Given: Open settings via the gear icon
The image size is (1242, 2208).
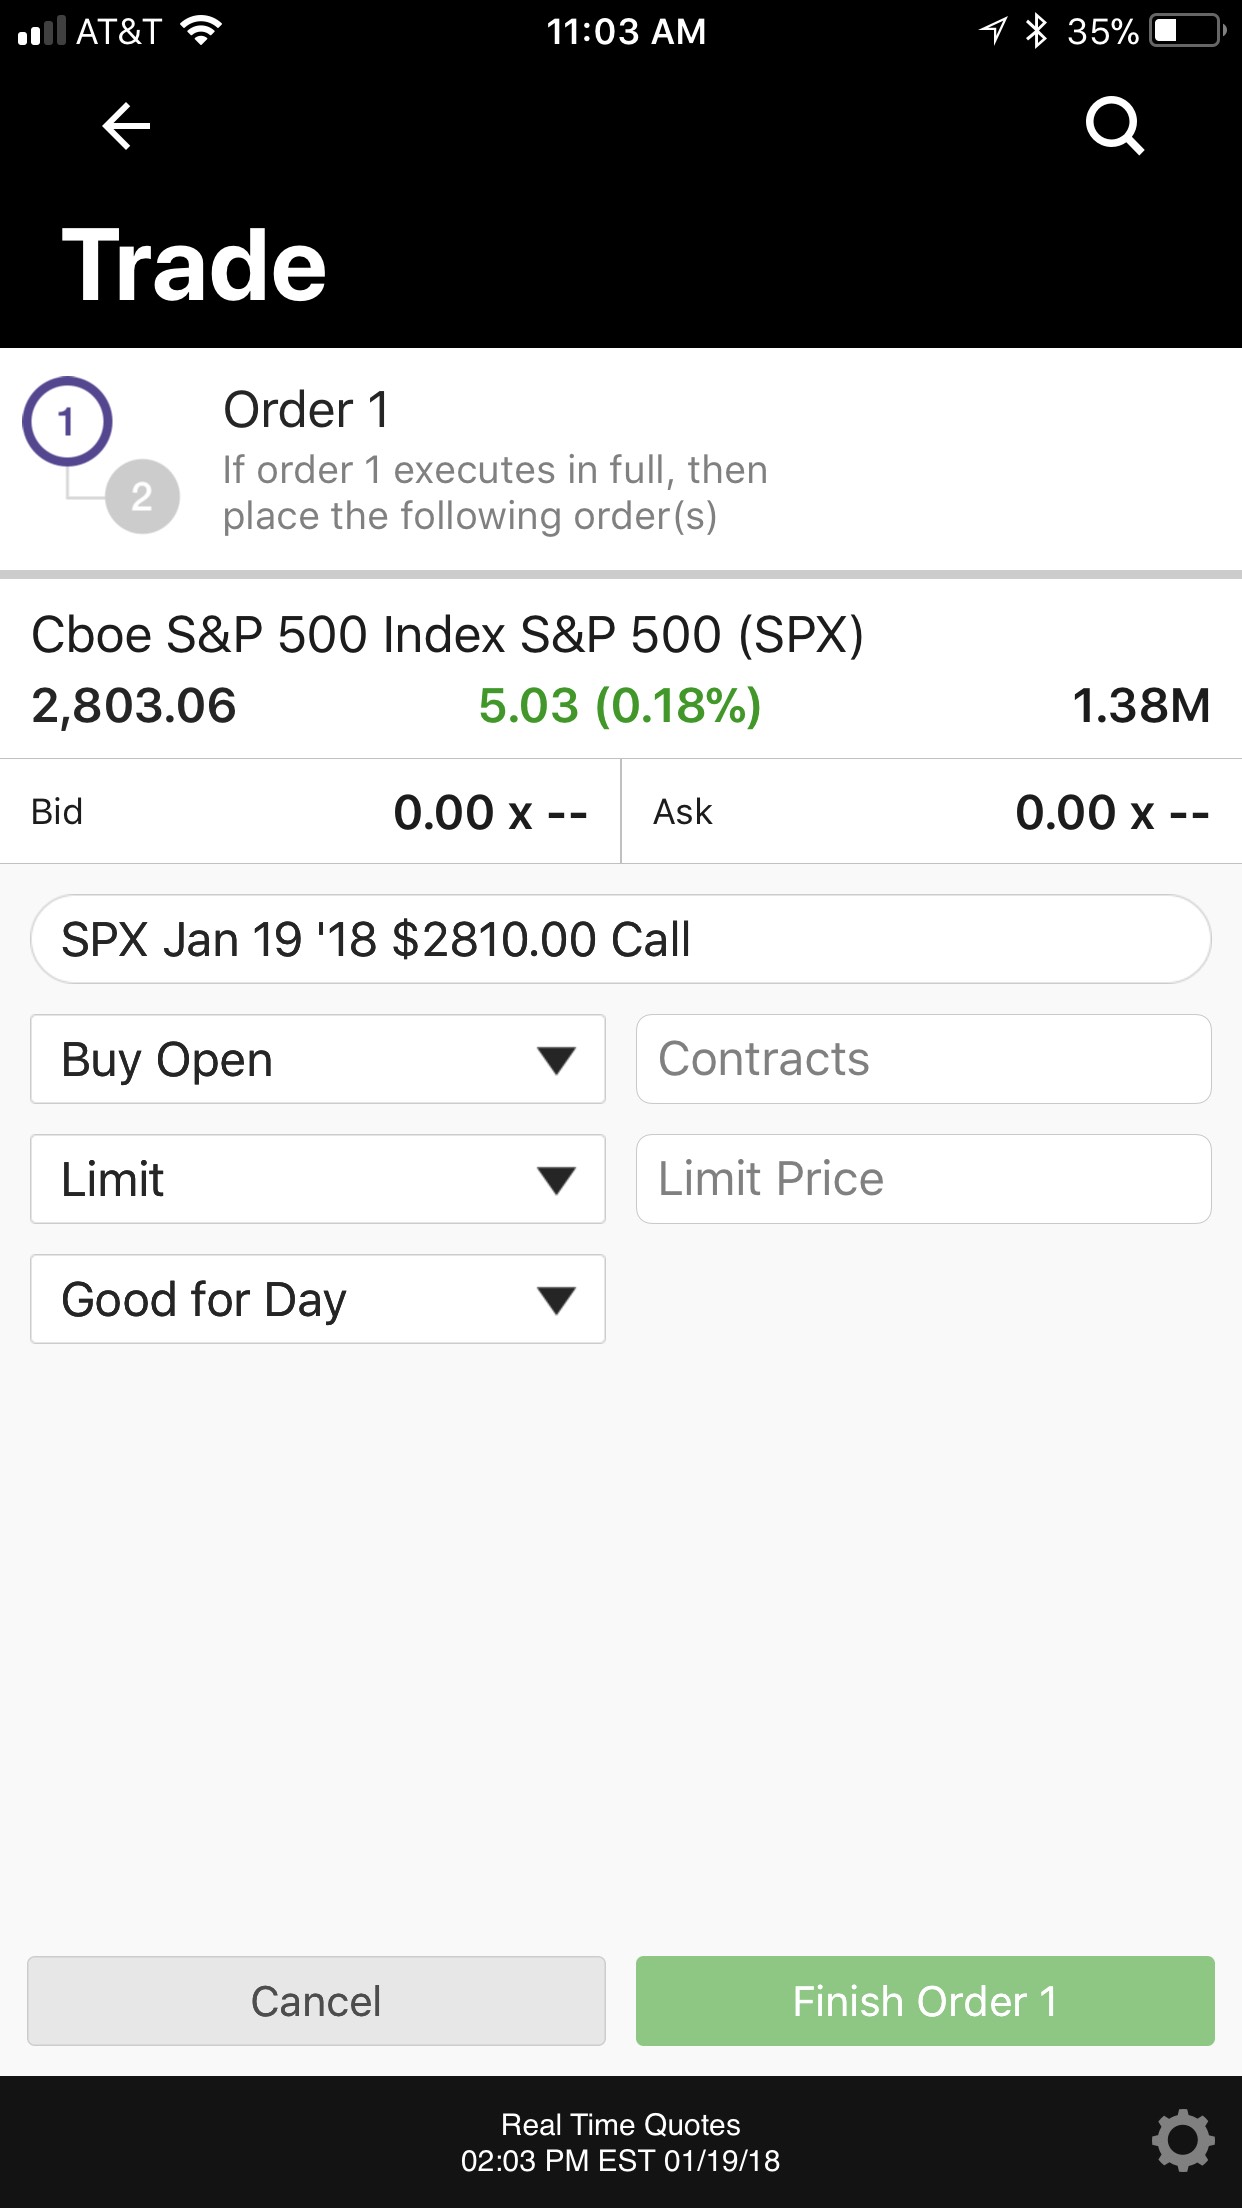Looking at the screenshot, I should pyautogui.click(x=1183, y=2140).
